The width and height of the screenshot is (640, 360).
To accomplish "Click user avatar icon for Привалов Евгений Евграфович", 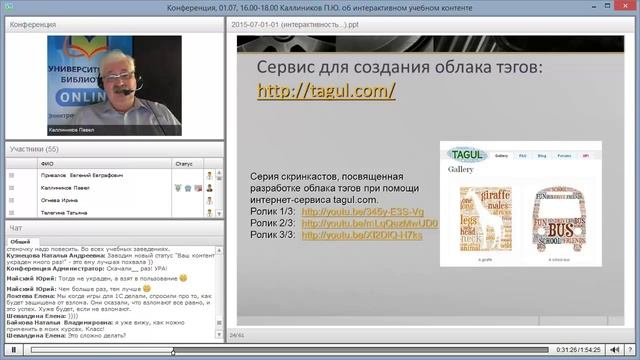I will (x=209, y=176).
